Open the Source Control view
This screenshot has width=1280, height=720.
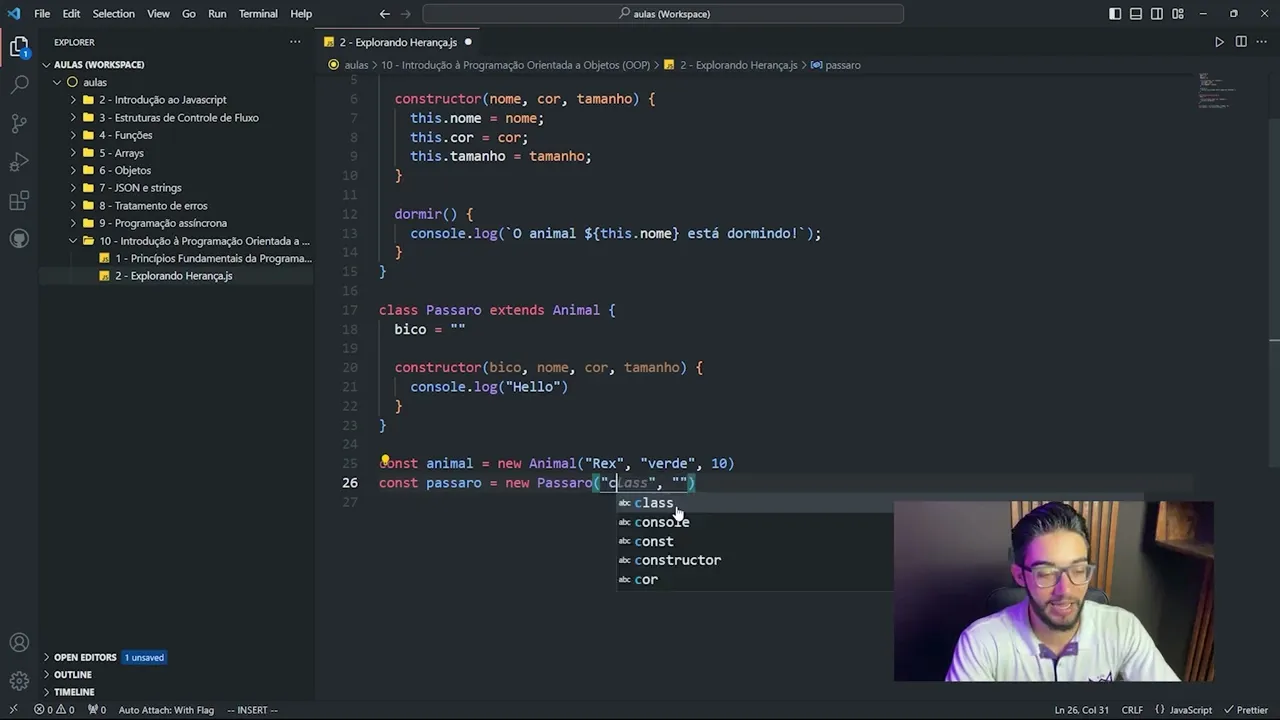tap(19, 124)
